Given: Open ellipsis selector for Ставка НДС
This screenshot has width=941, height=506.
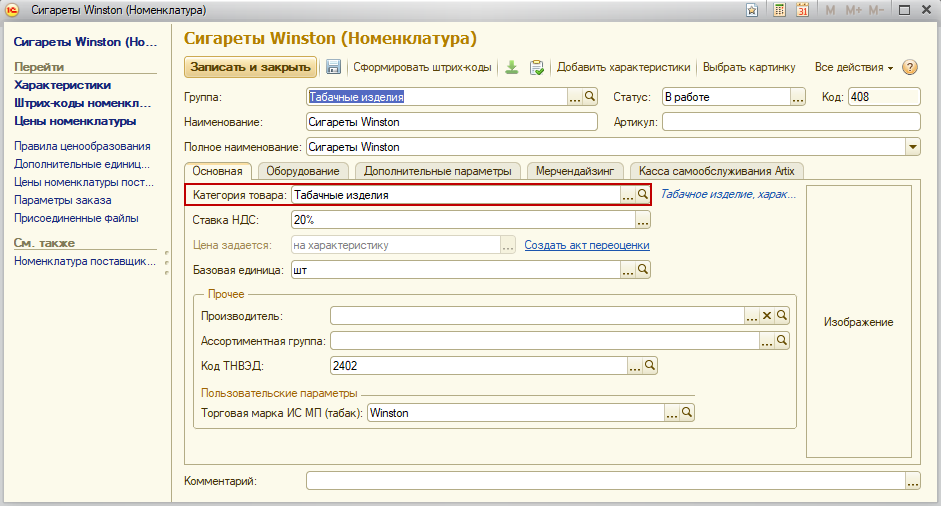Looking at the screenshot, I should point(643,220).
